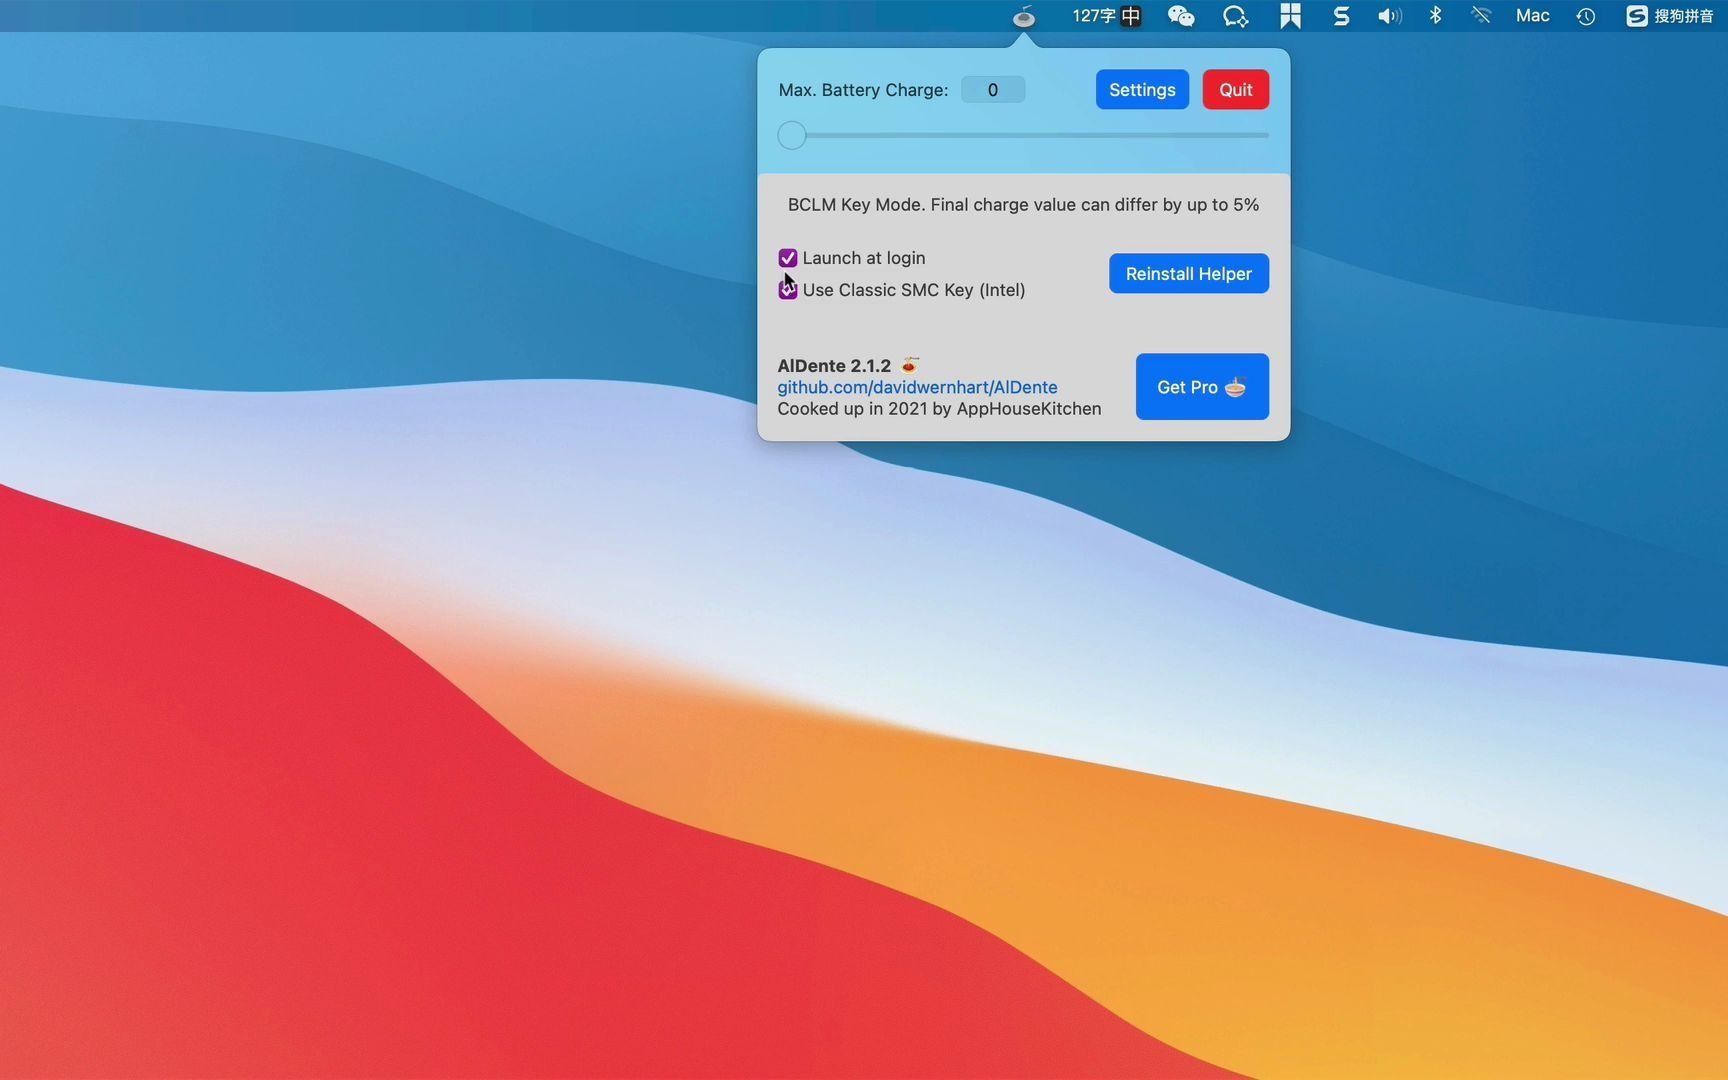Toggle the Launch at login checkbox
Viewport: 1728px width, 1080px height.
(788, 258)
